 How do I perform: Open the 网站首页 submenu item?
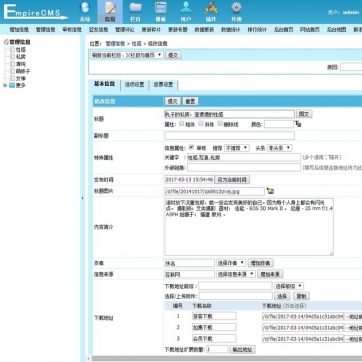point(310,30)
